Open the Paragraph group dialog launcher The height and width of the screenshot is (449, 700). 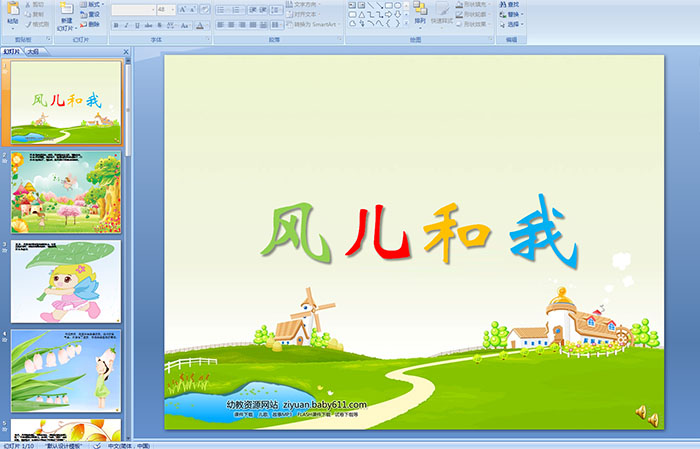point(340,39)
